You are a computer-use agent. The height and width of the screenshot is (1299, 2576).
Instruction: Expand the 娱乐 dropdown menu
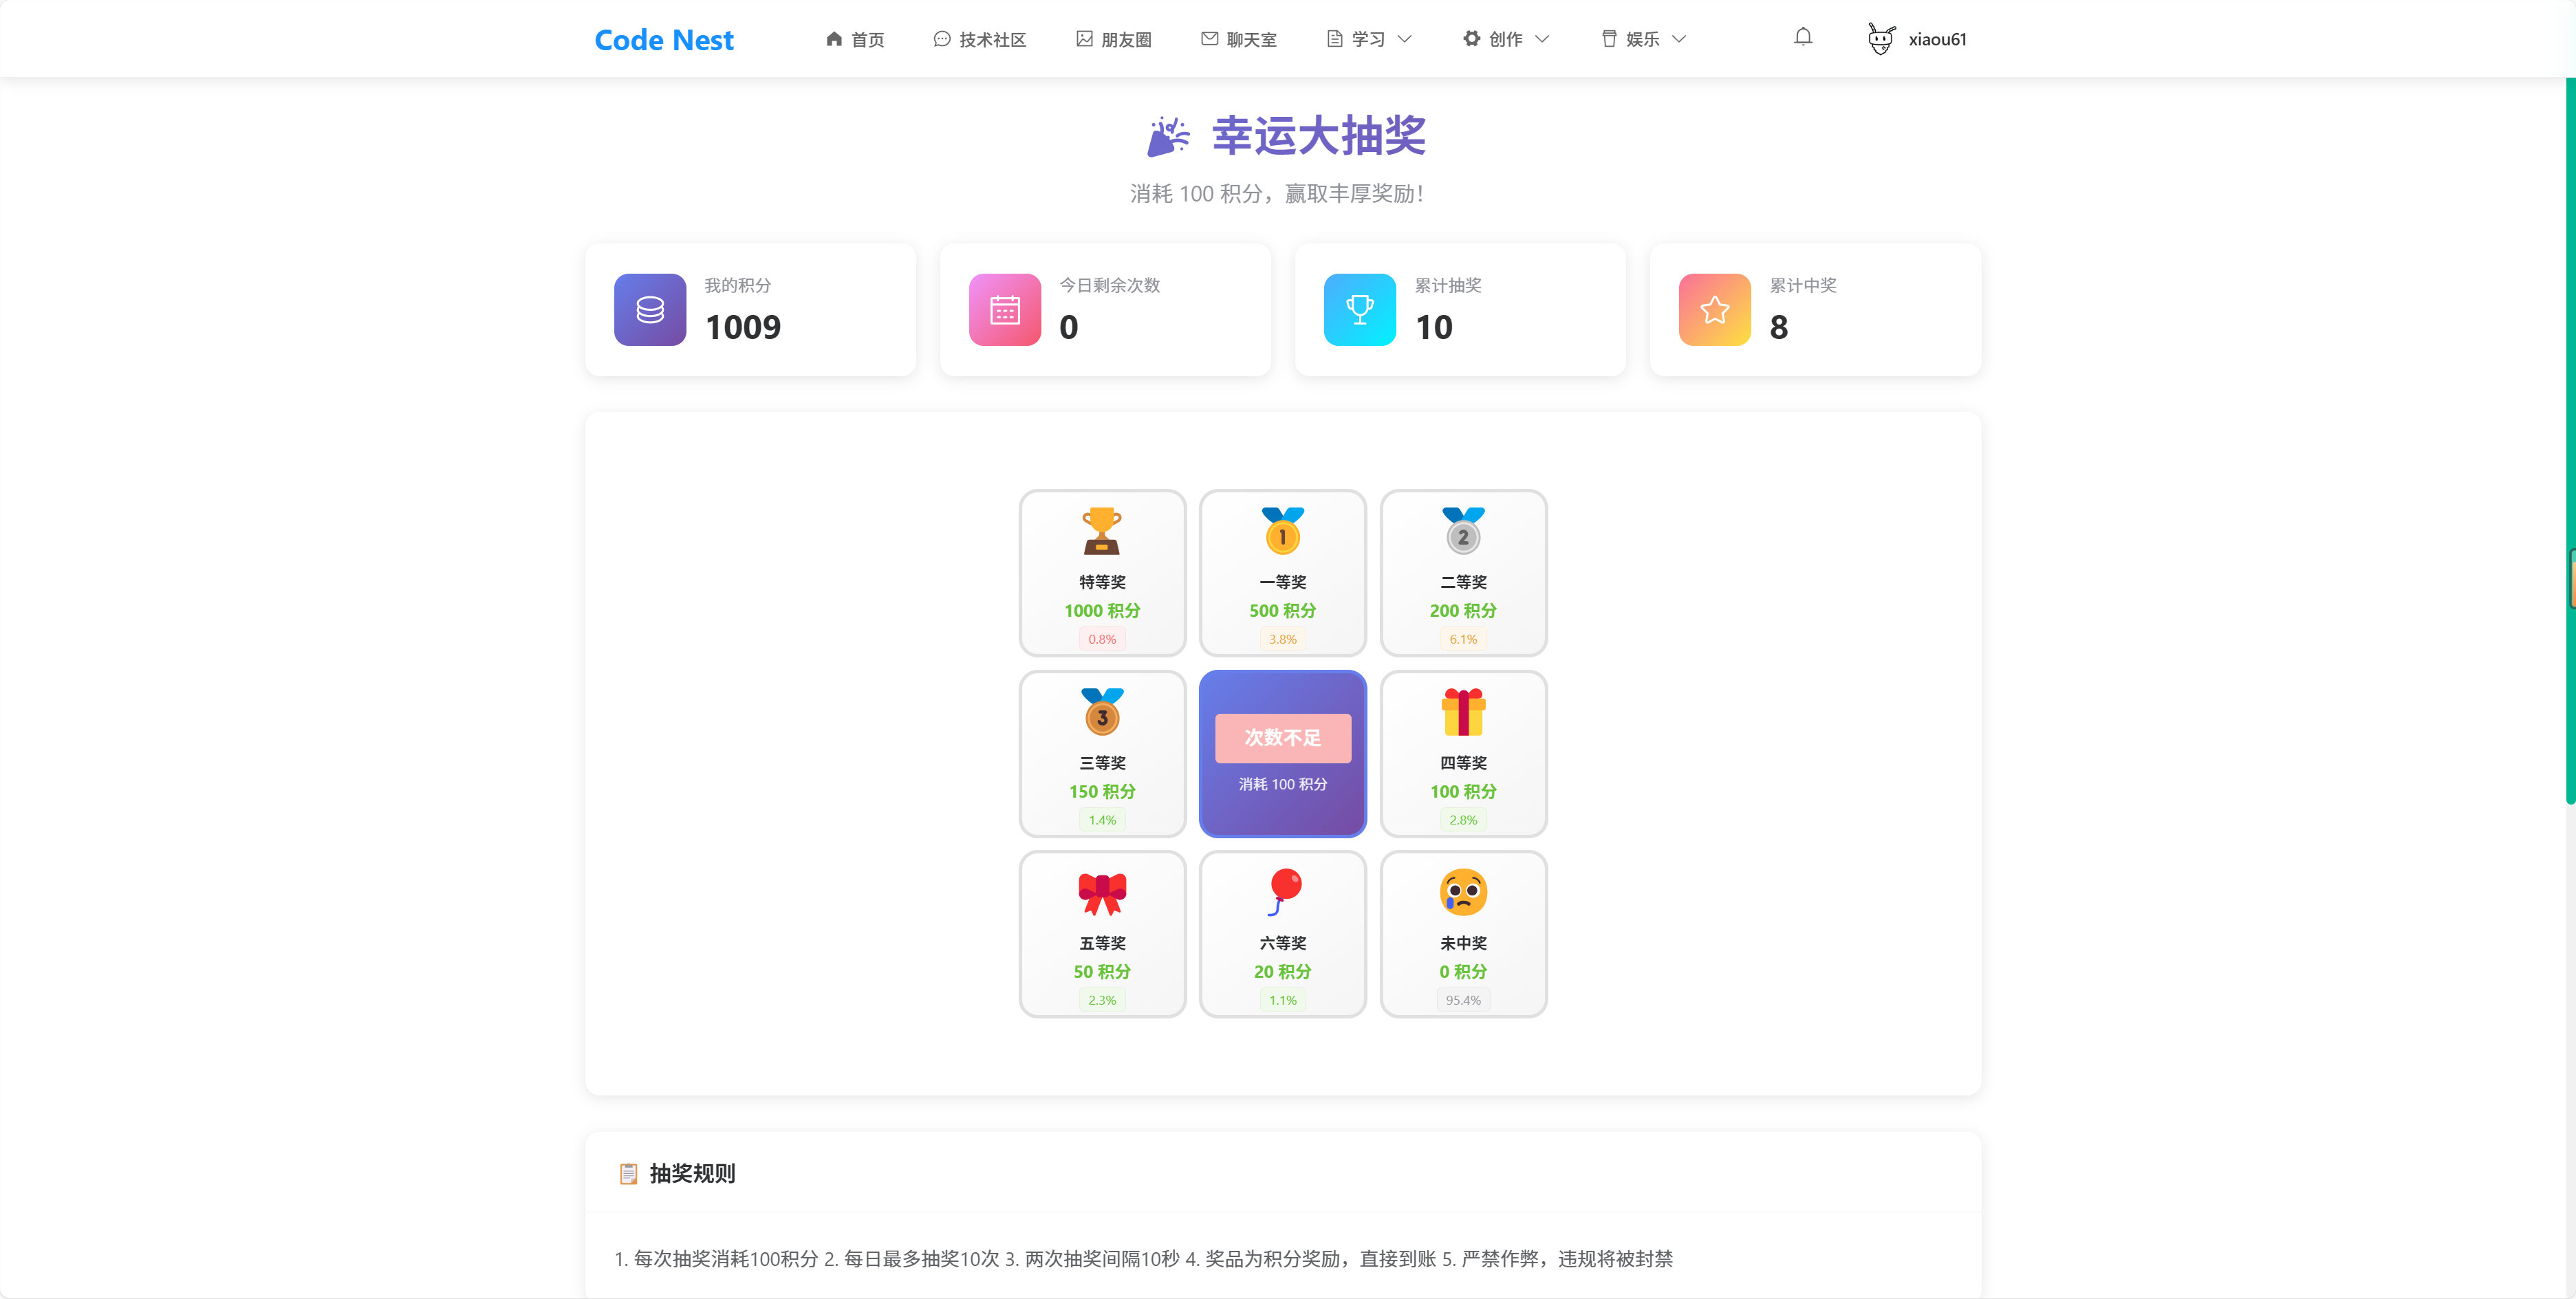tap(1643, 39)
